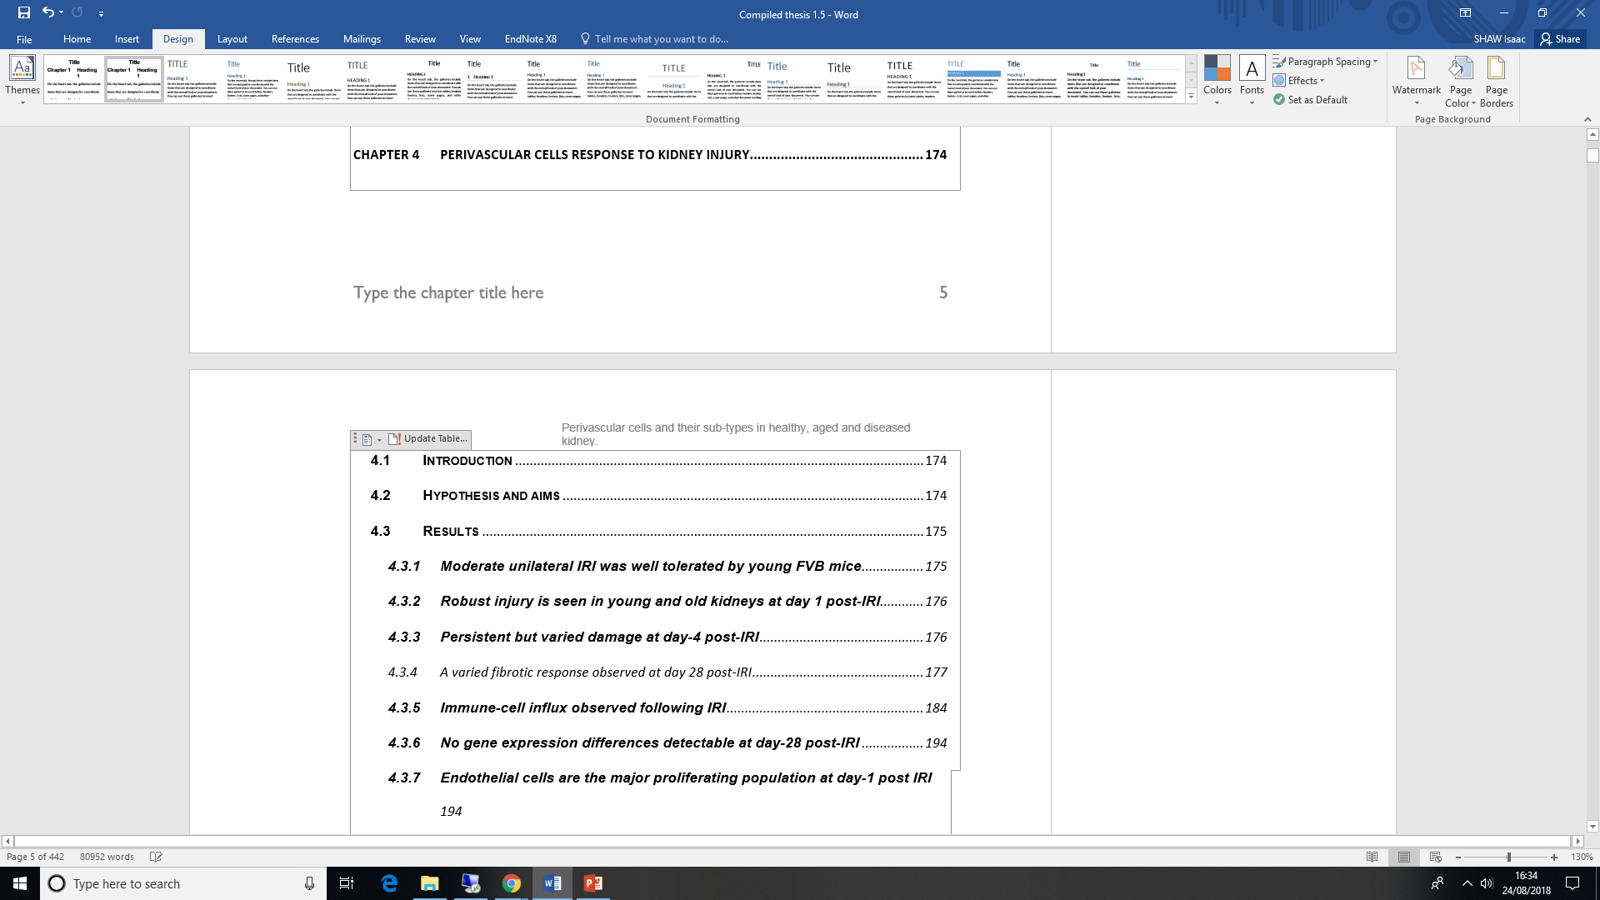
Task: Open Google Chrome from the taskbar
Action: pos(511,883)
